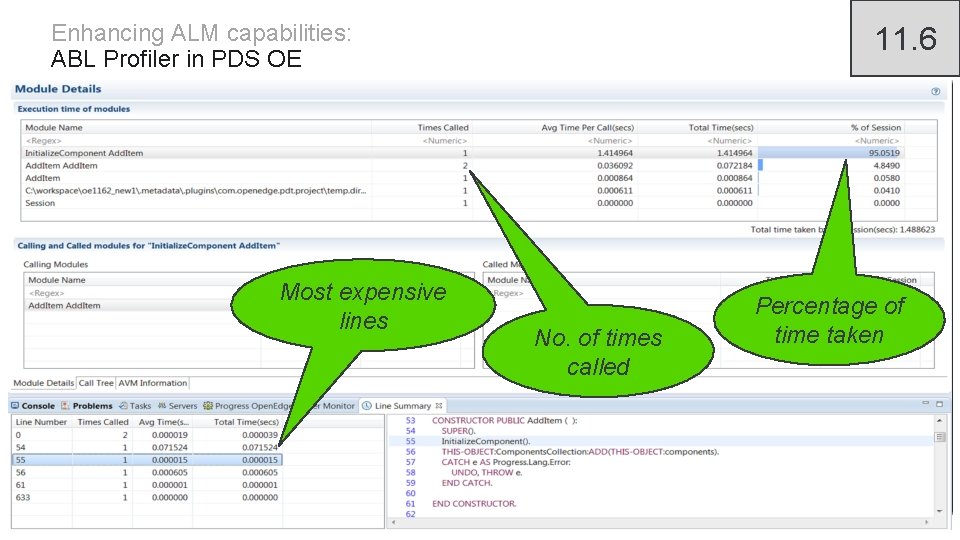Click the Line Summary clock icon

tap(367, 405)
